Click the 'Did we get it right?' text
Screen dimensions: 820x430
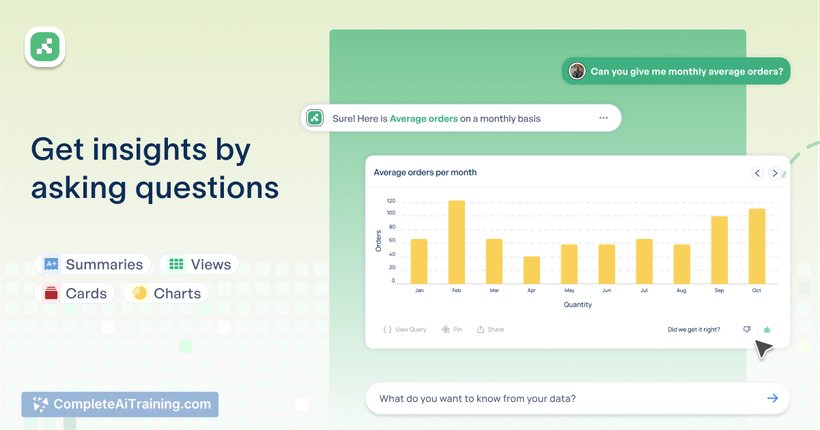pos(693,330)
